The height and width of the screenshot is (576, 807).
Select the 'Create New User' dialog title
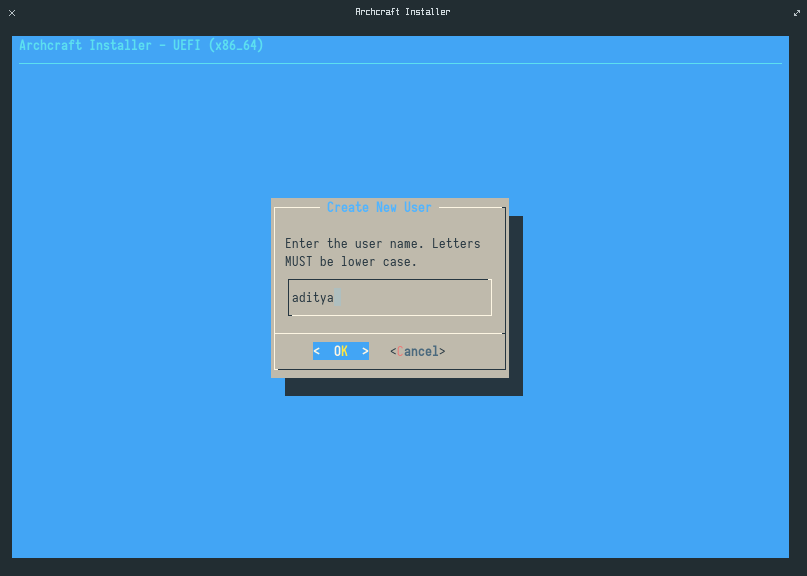pos(379,207)
